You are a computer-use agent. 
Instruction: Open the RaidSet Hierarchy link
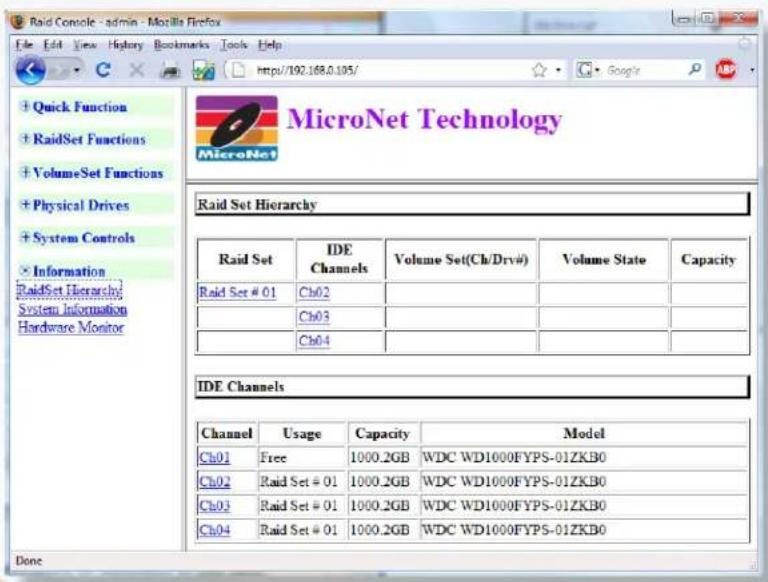click(70, 290)
